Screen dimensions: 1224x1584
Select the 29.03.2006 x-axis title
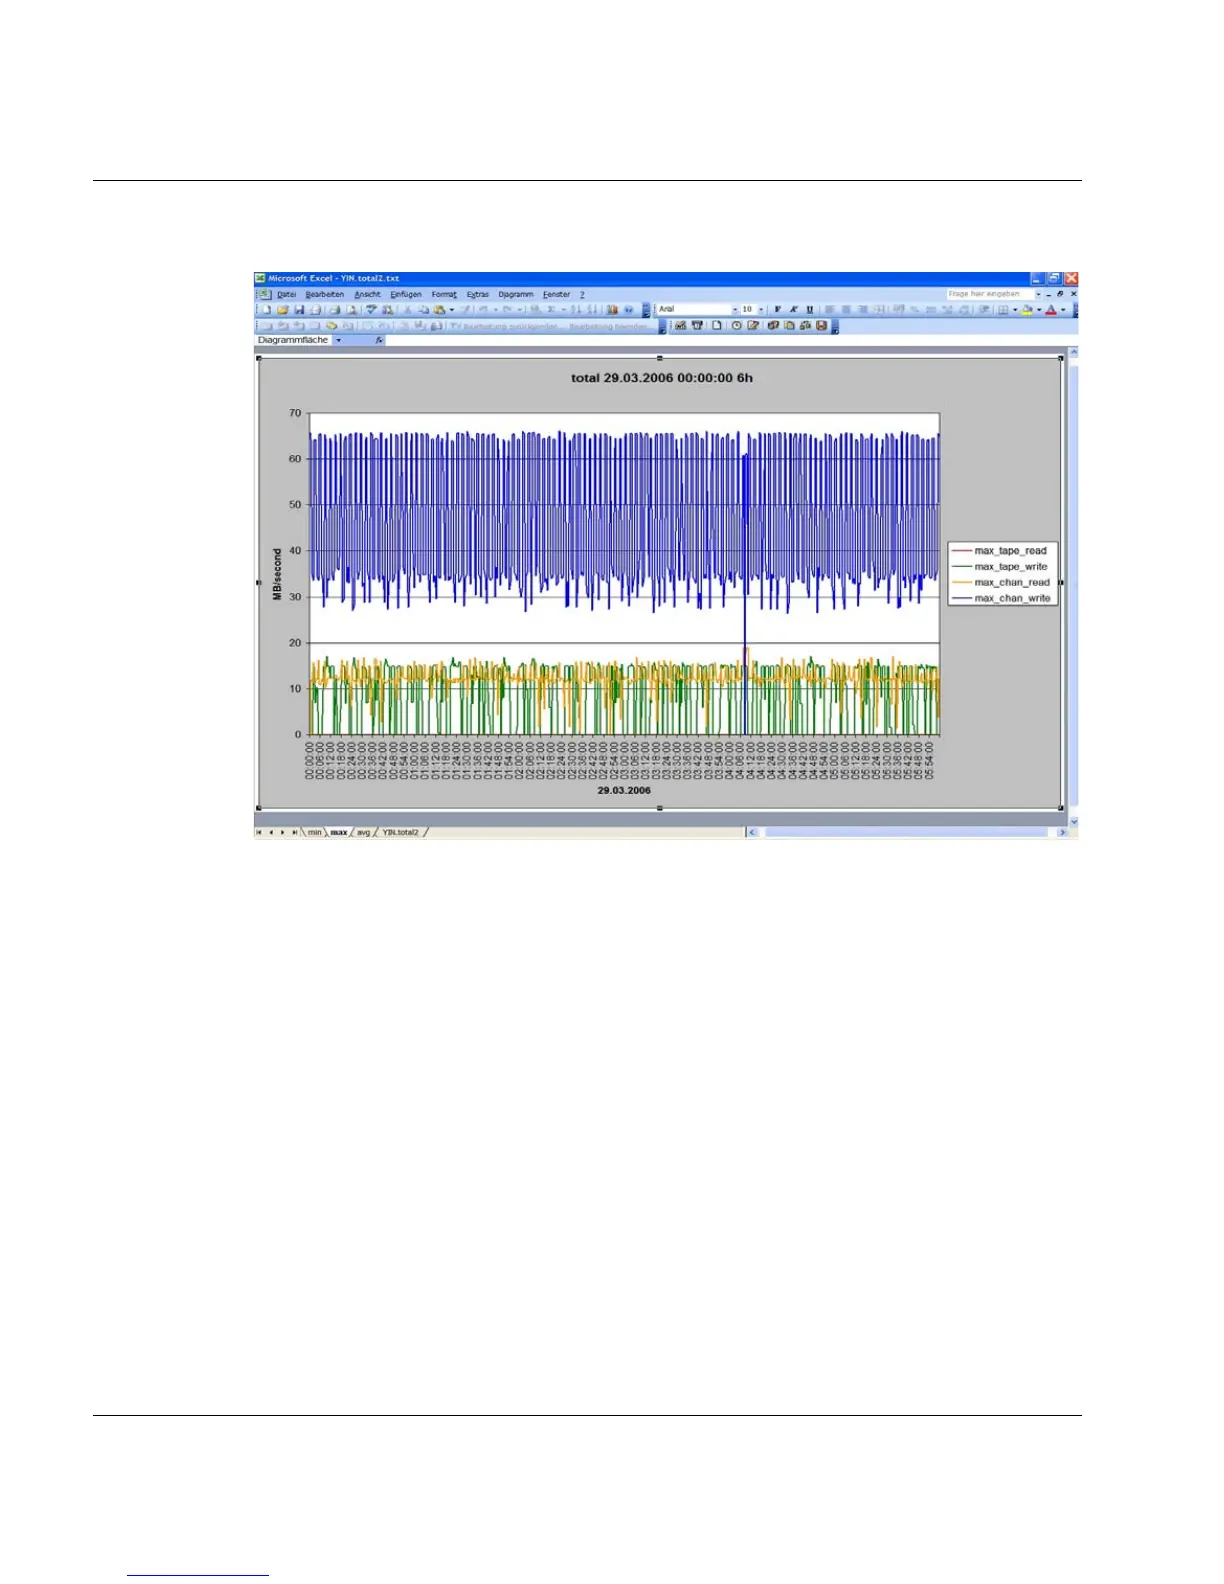pos(624,790)
